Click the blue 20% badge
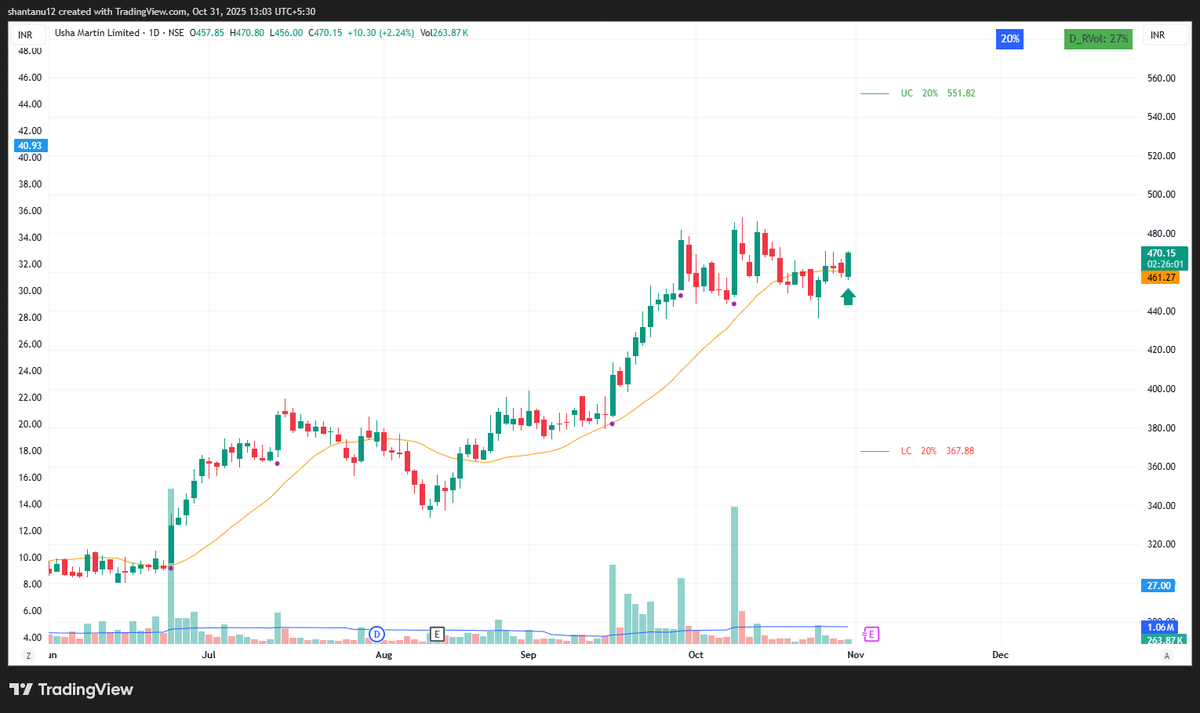This screenshot has width=1200, height=713. (1009, 39)
